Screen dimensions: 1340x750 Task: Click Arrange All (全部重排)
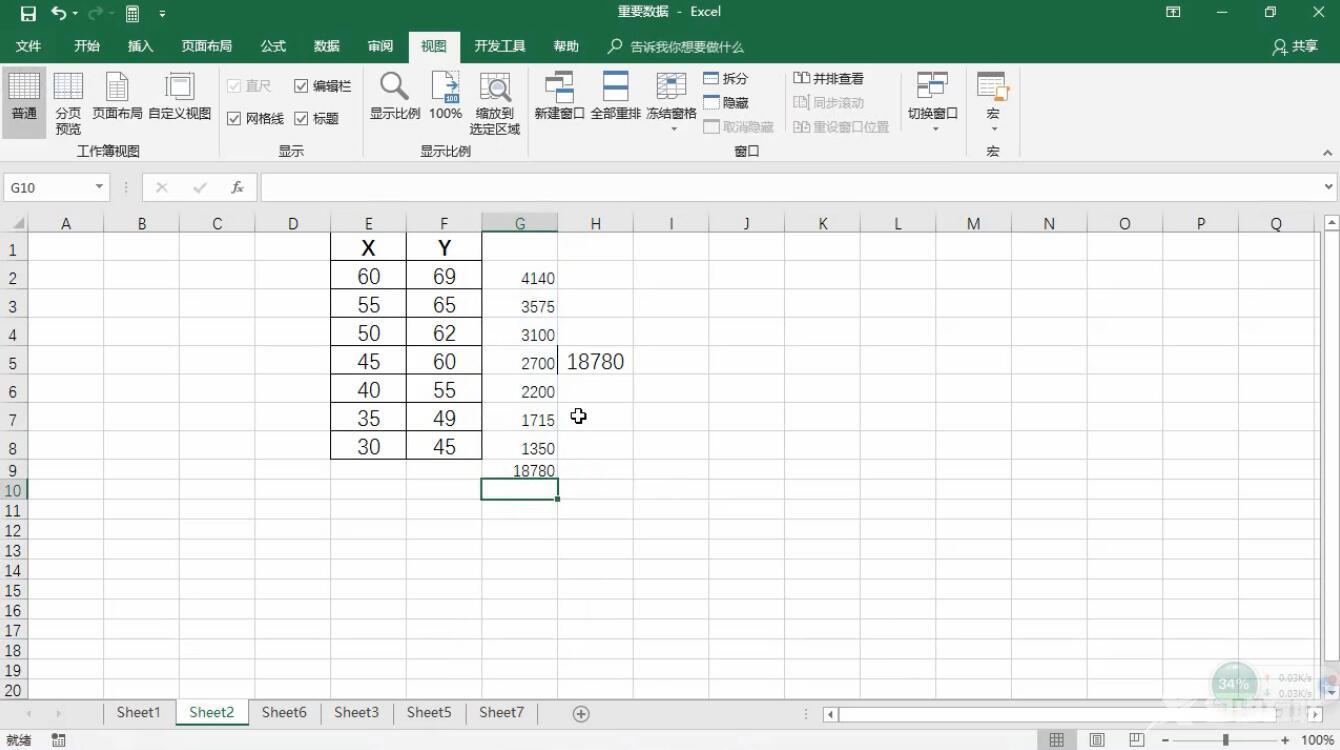(615, 97)
